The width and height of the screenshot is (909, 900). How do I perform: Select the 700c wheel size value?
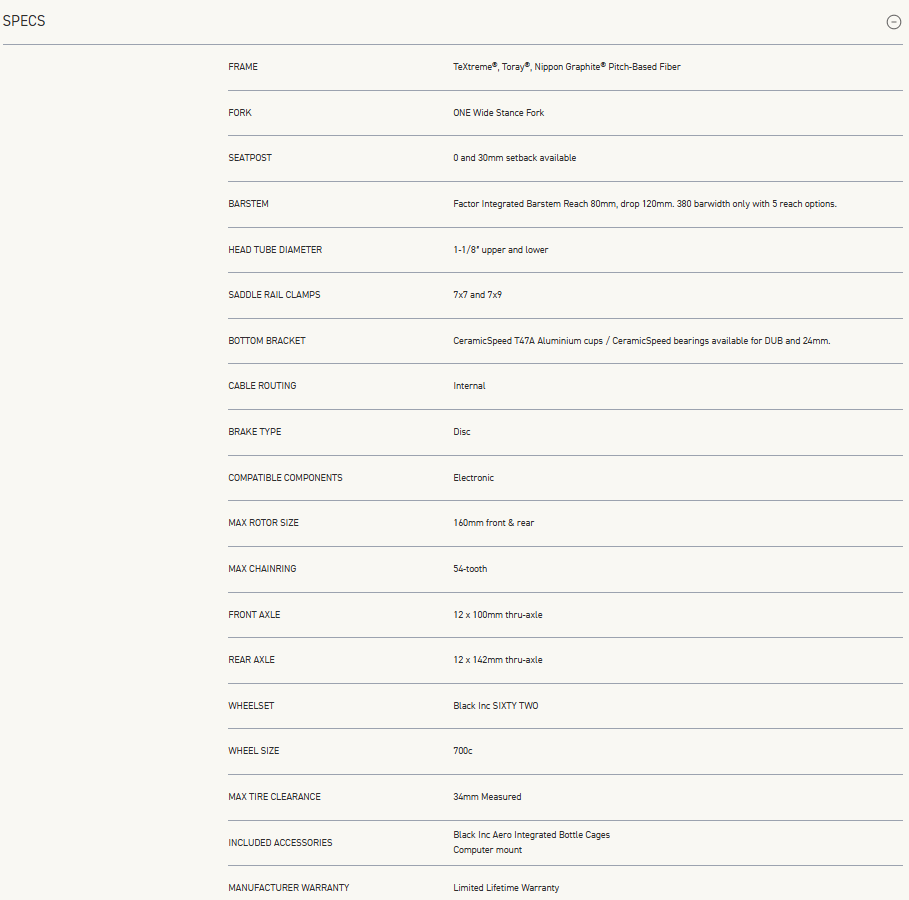click(x=463, y=750)
